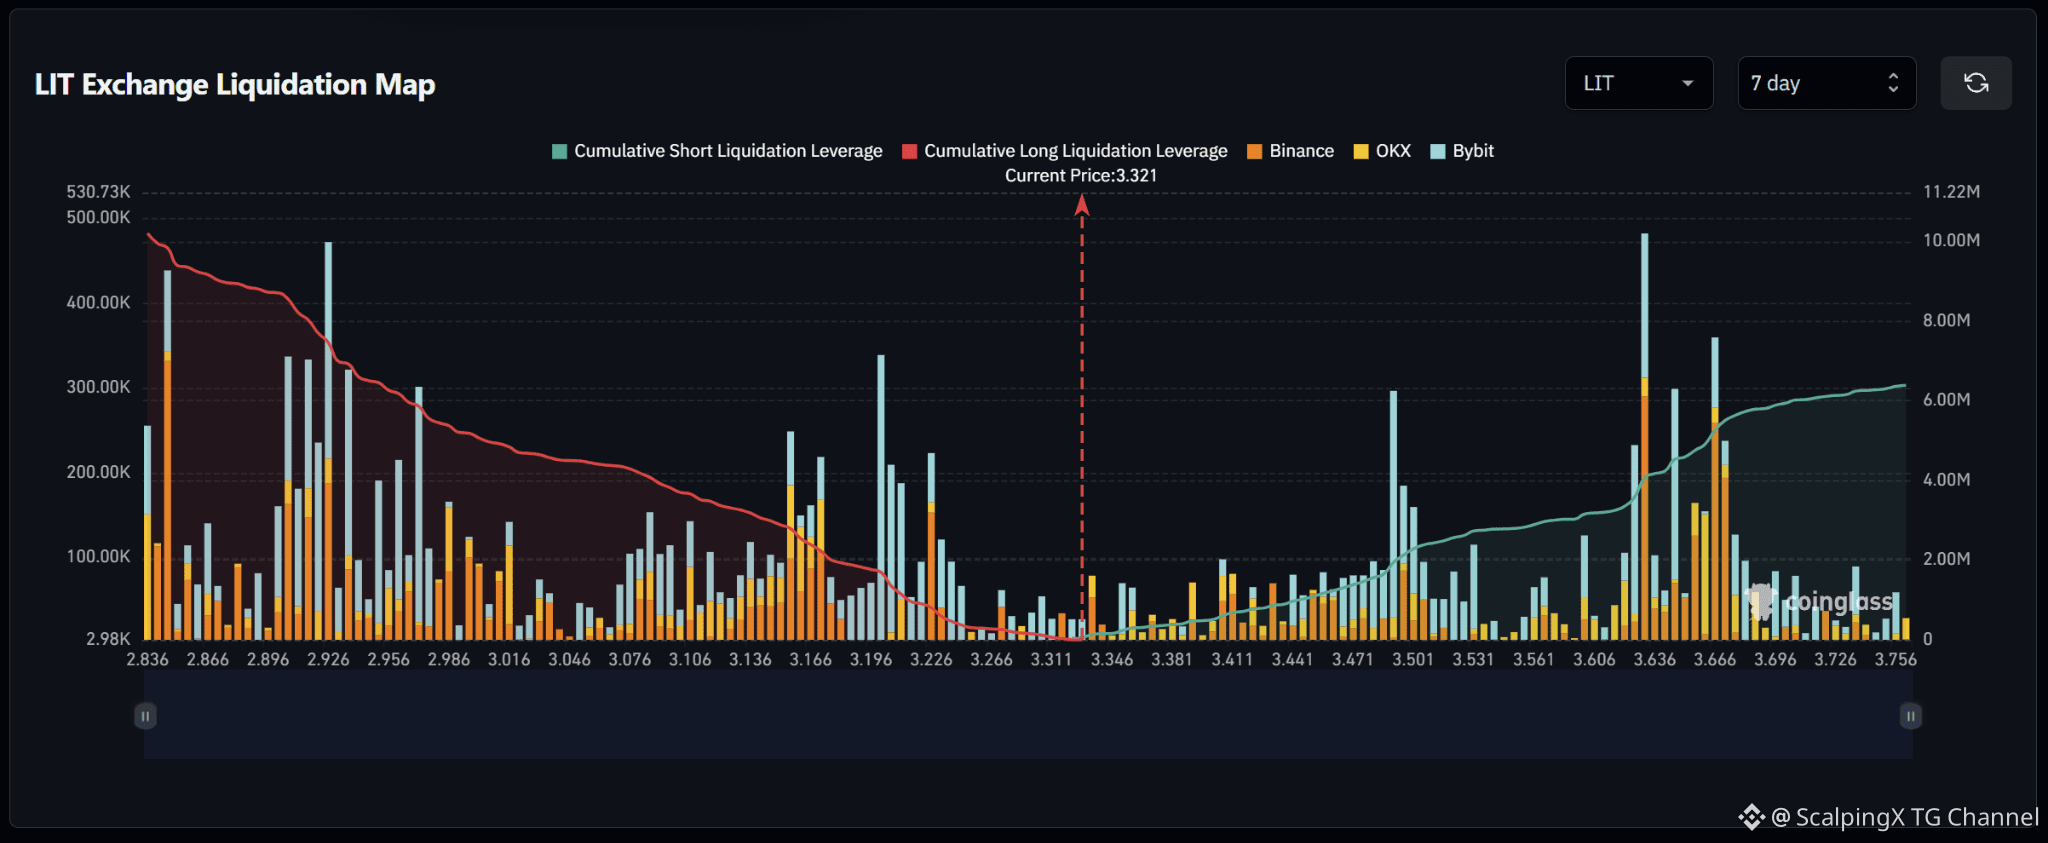The height and width of the screenshot is (843, 2048).
Task: Click the '11.22M' right axis label
Action: tap(1952, 192)
